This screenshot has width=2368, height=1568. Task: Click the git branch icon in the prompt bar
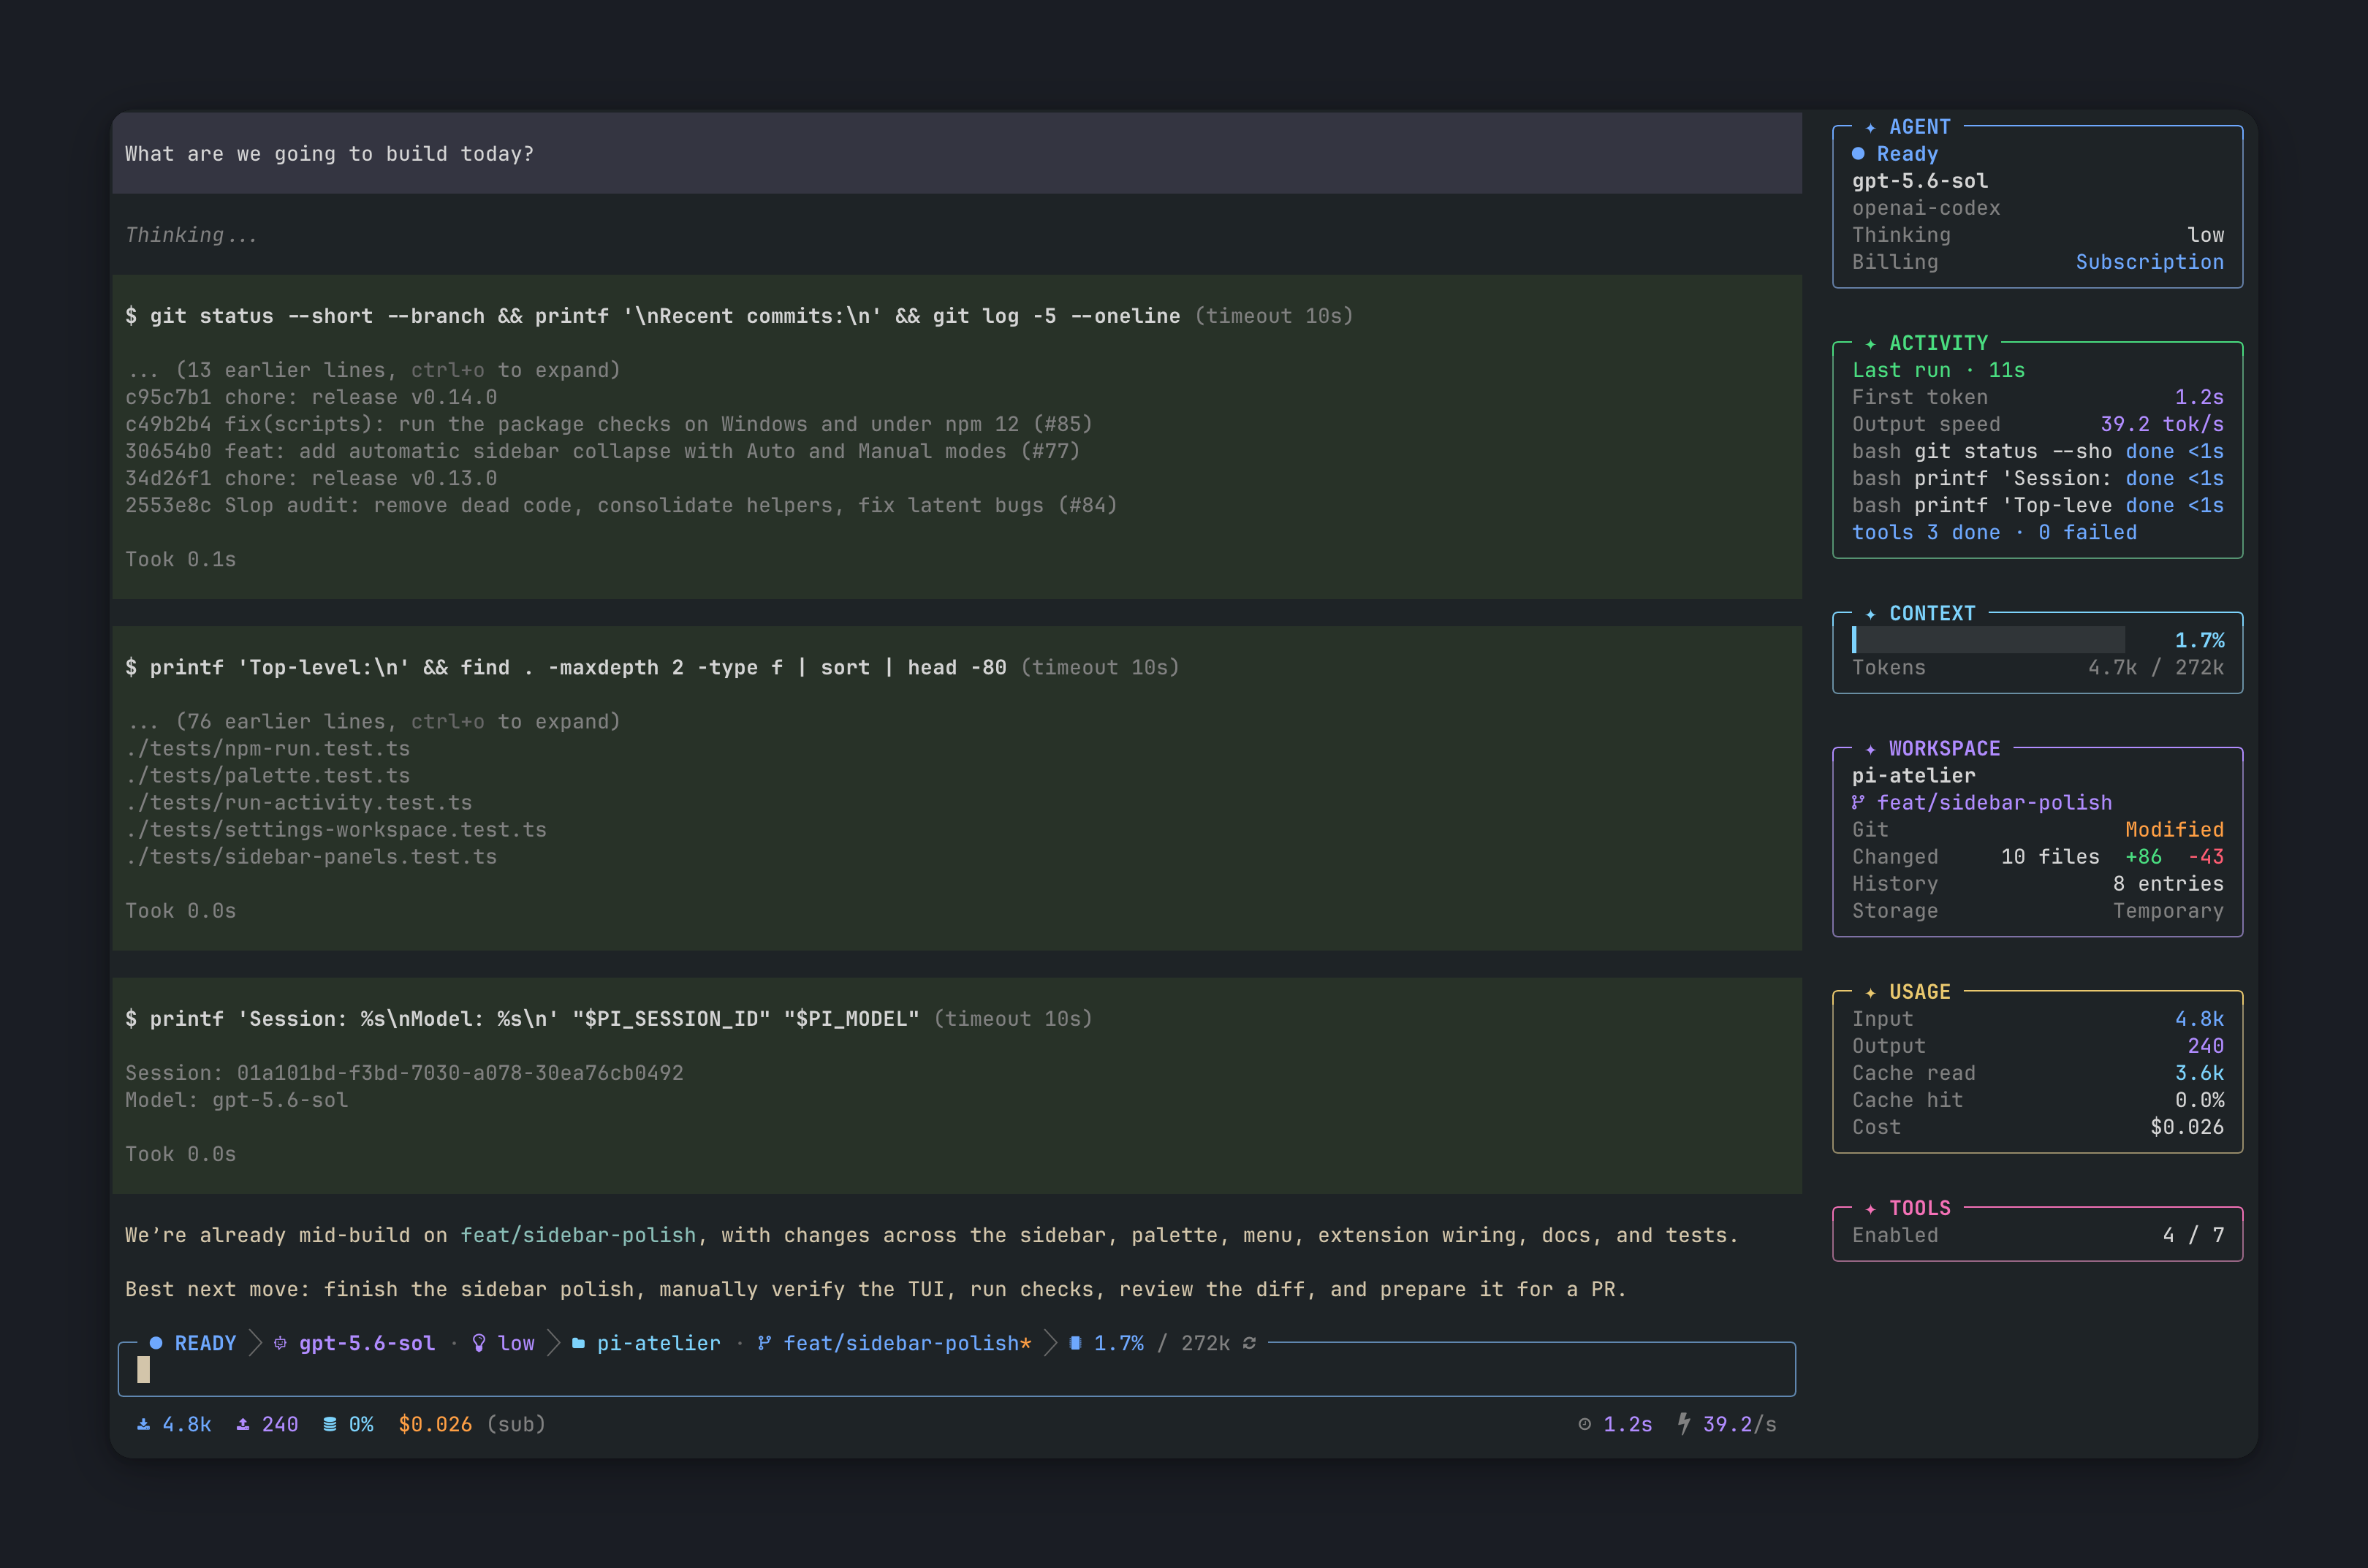[764, 1343]
